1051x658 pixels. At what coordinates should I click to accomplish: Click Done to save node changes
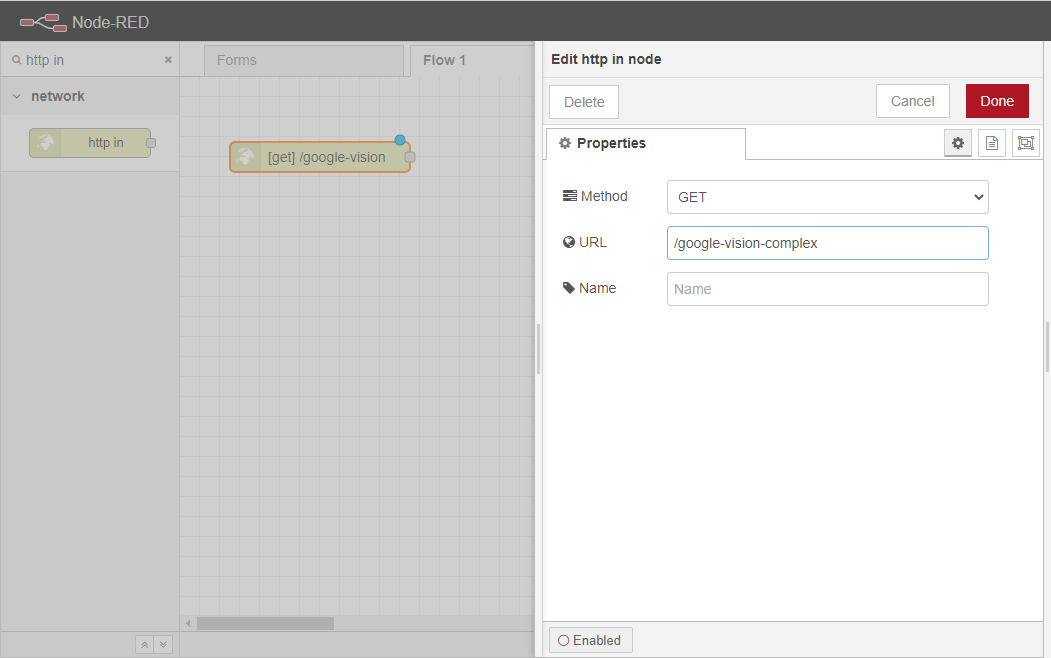(x=997, y=101)
